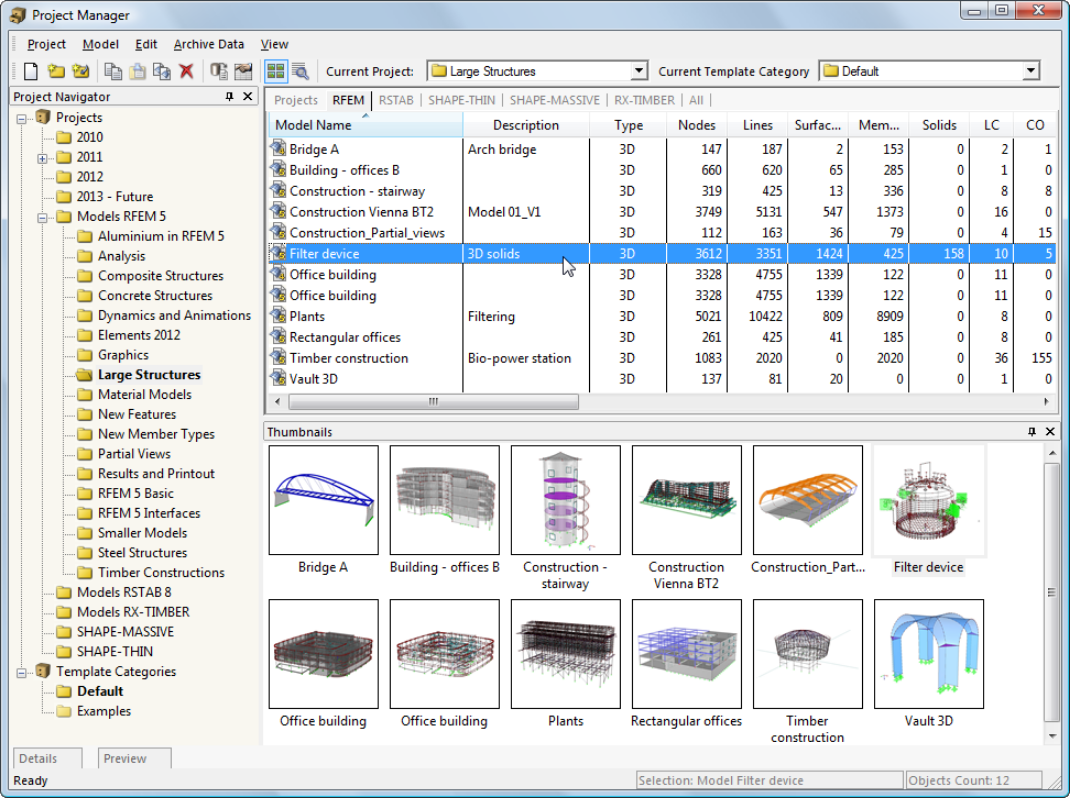Click the Template Categories root icon
The width and height of the screenshot is (1070, 798).
pos(43,671)
